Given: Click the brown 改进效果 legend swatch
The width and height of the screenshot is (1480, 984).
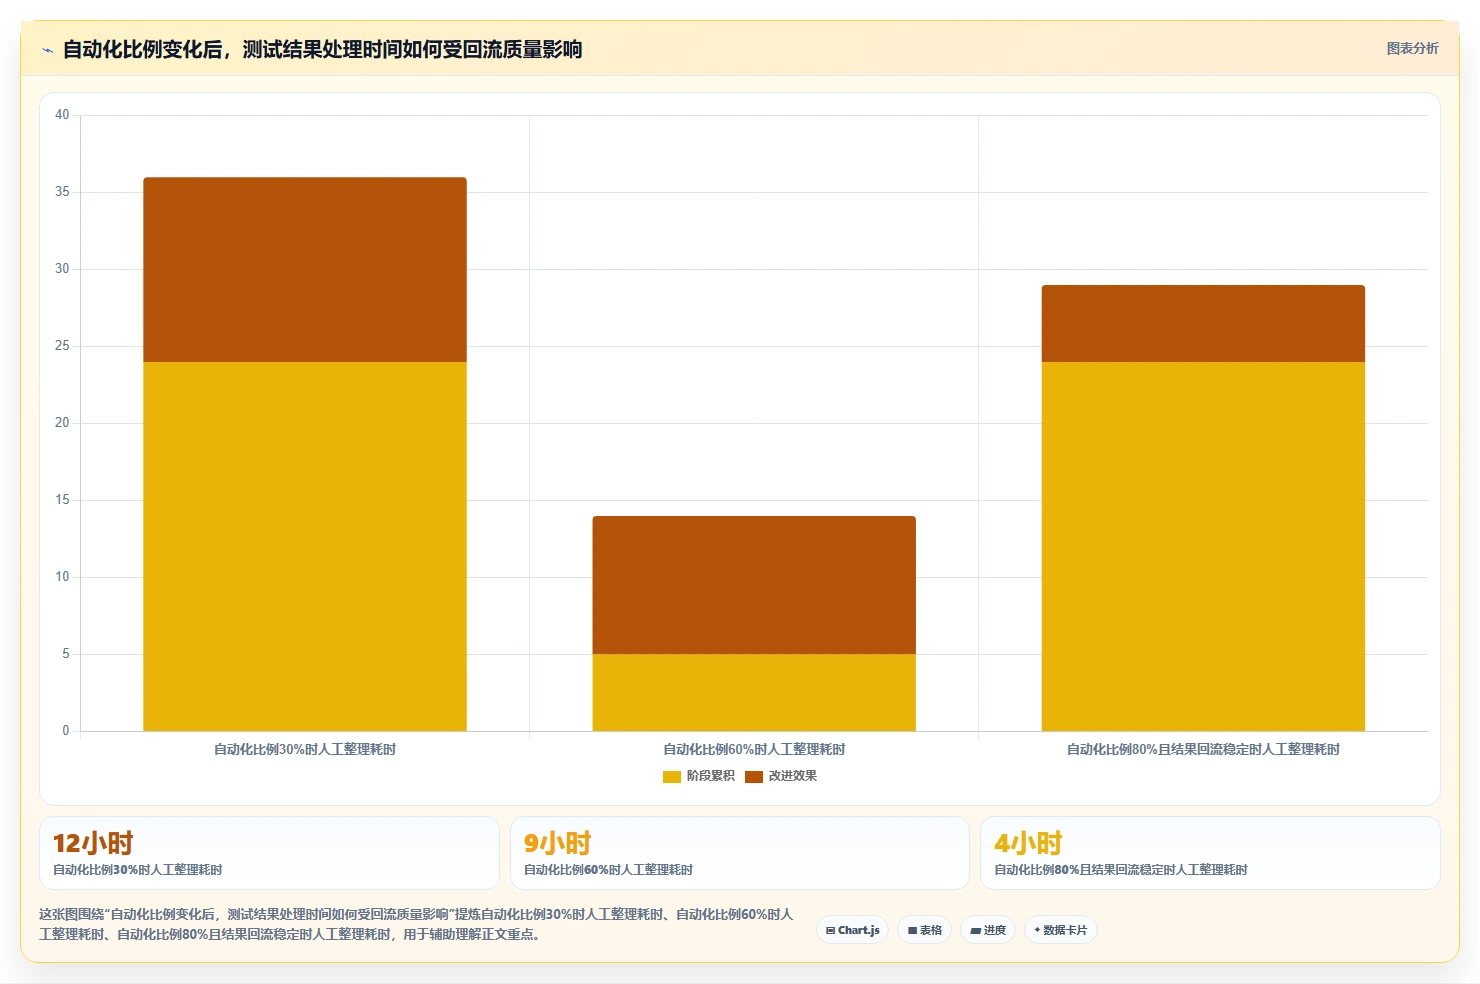Looking at the screenshot, I should pyautogui.click(x=754, y=777).
